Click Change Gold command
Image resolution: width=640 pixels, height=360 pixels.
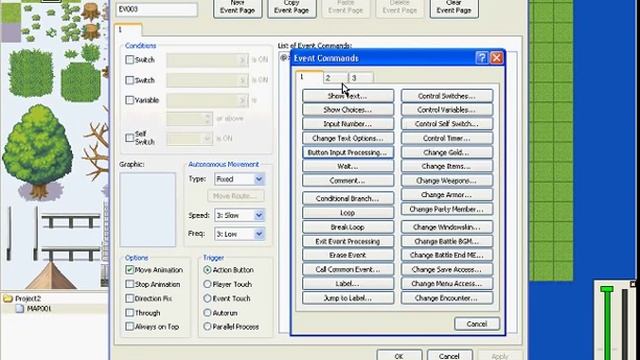point(447,152)
